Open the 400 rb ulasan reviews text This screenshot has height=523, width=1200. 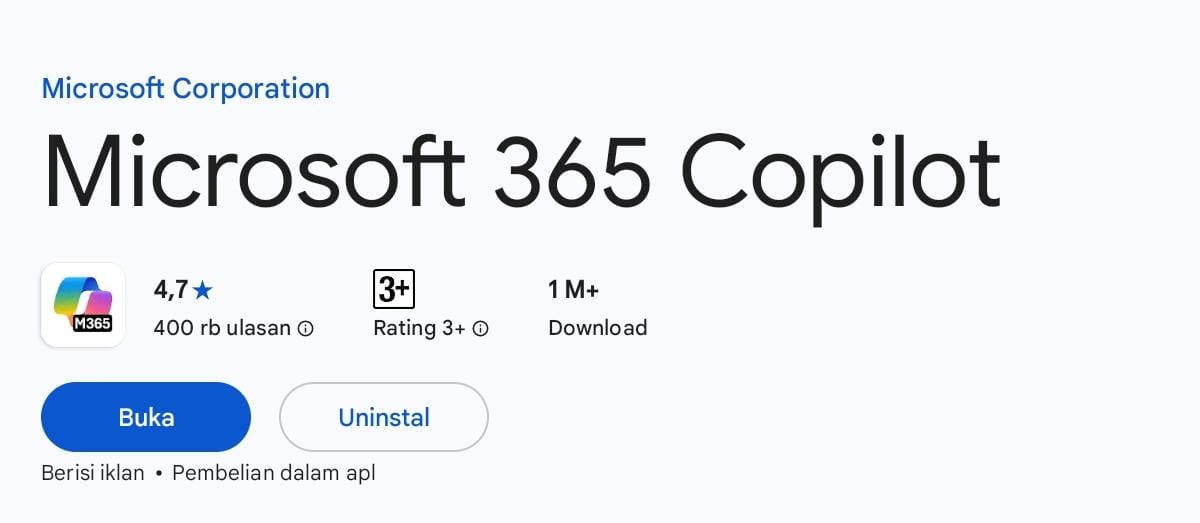point(222,328)
